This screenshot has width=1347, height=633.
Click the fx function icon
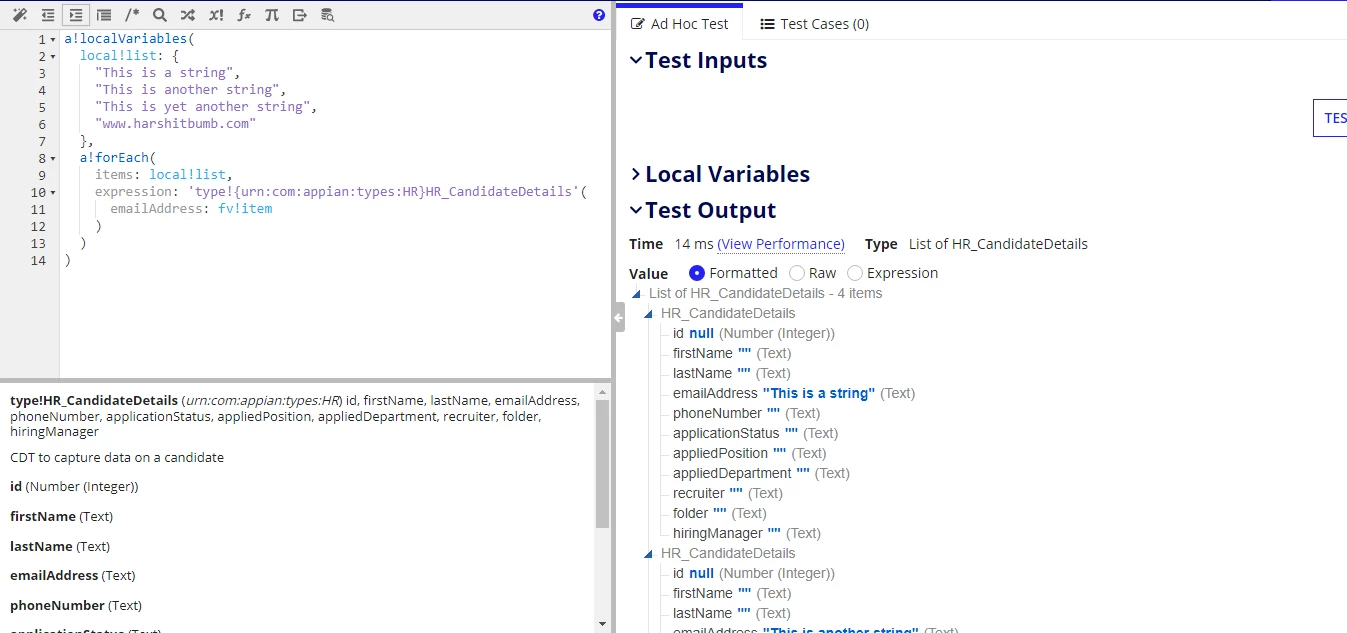point(244,15)
